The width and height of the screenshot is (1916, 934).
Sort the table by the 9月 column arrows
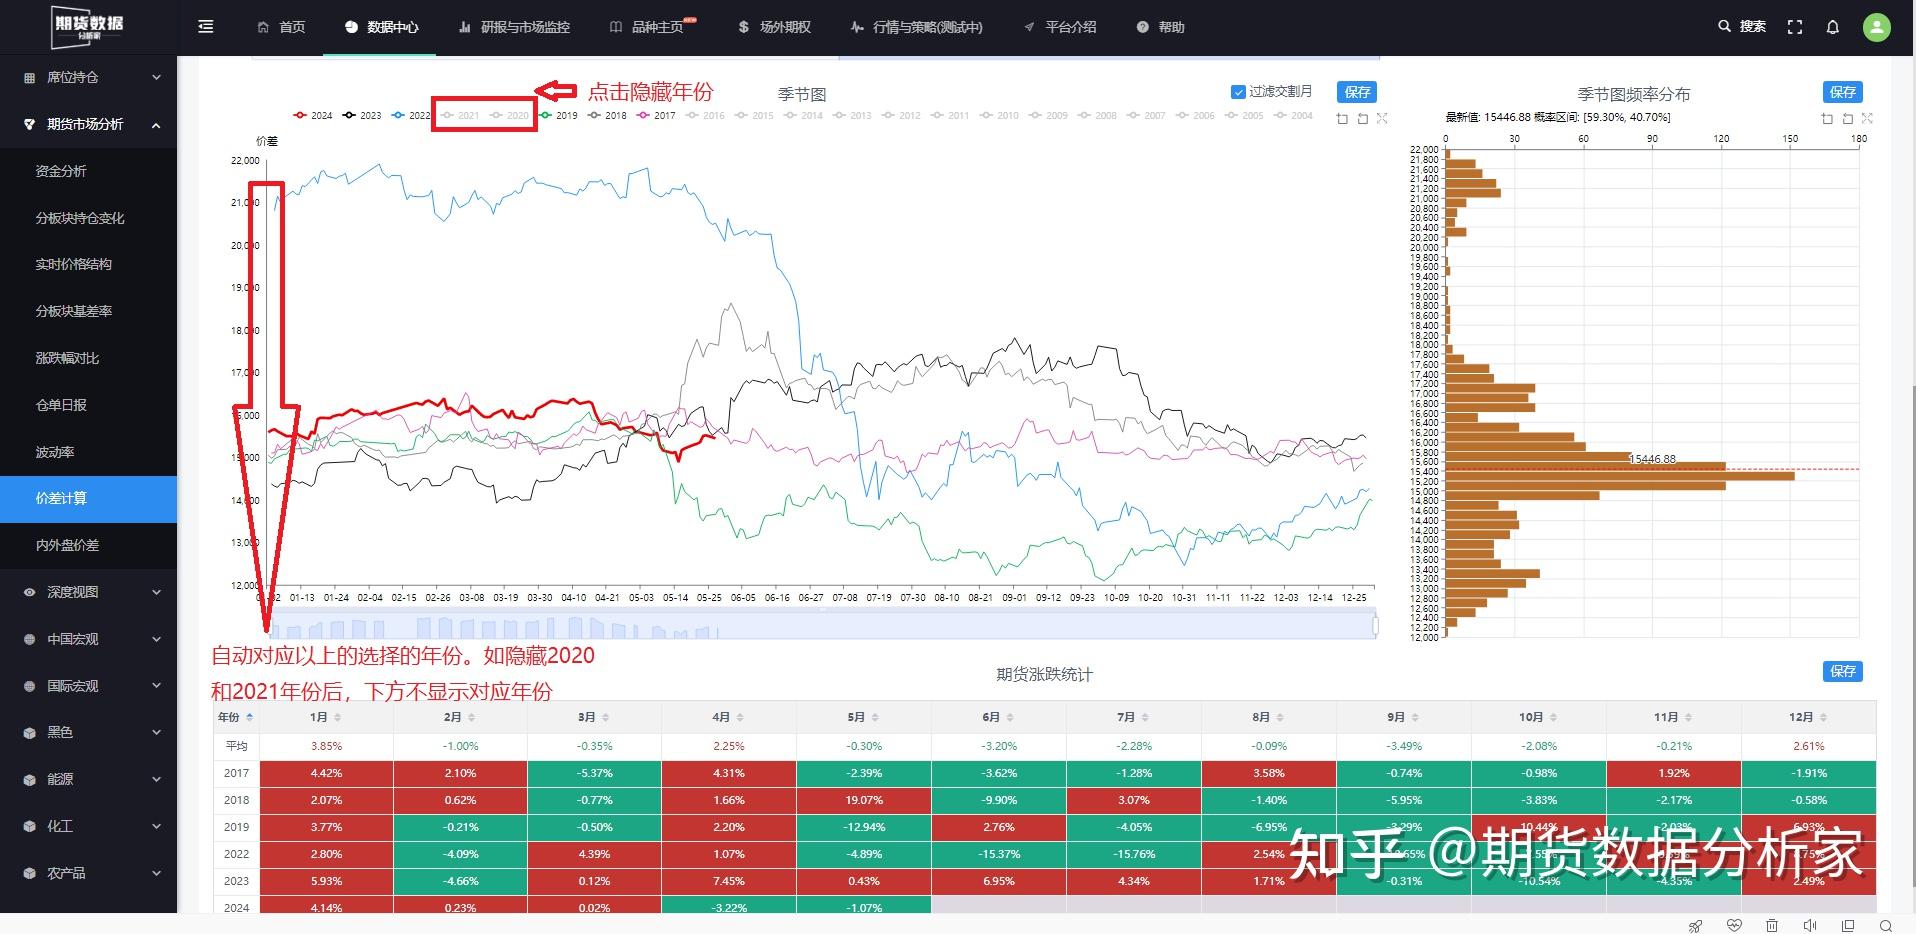[1414, 717]
